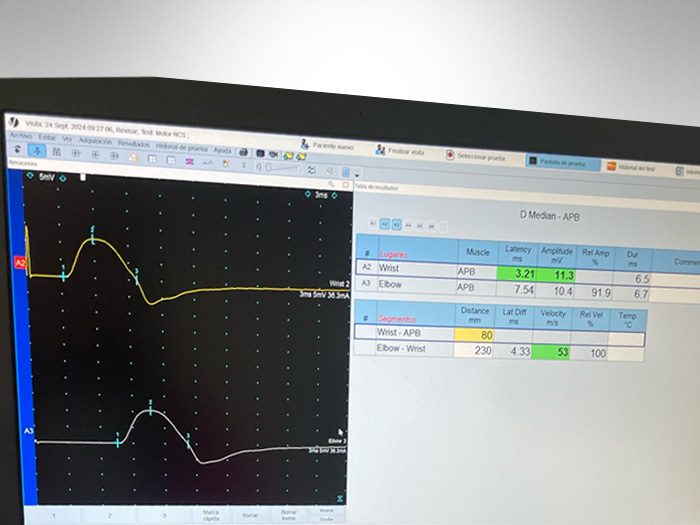Image resolution: width=700 pixels, height=525 pixels.
Task: Increase sensitivity right of 5mV
Action: (63, 178)
